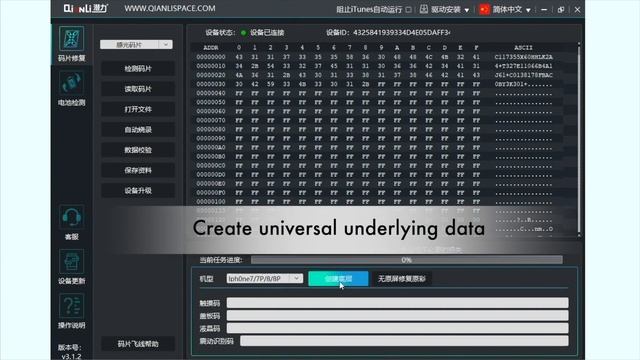
Task: Click the device ID value 4325841939334D4E05DAFF3
Action: [x=402, y=33]
